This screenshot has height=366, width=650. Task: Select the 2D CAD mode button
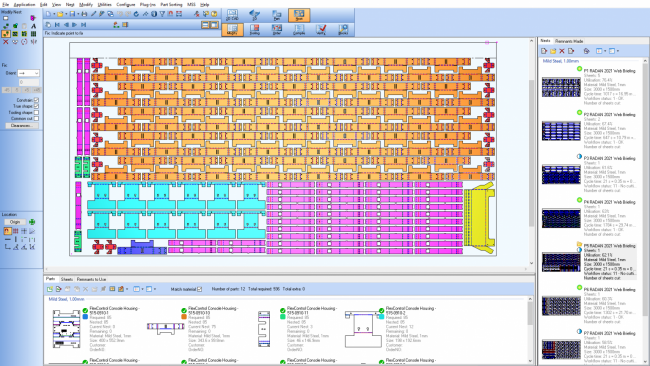[232, 15]
